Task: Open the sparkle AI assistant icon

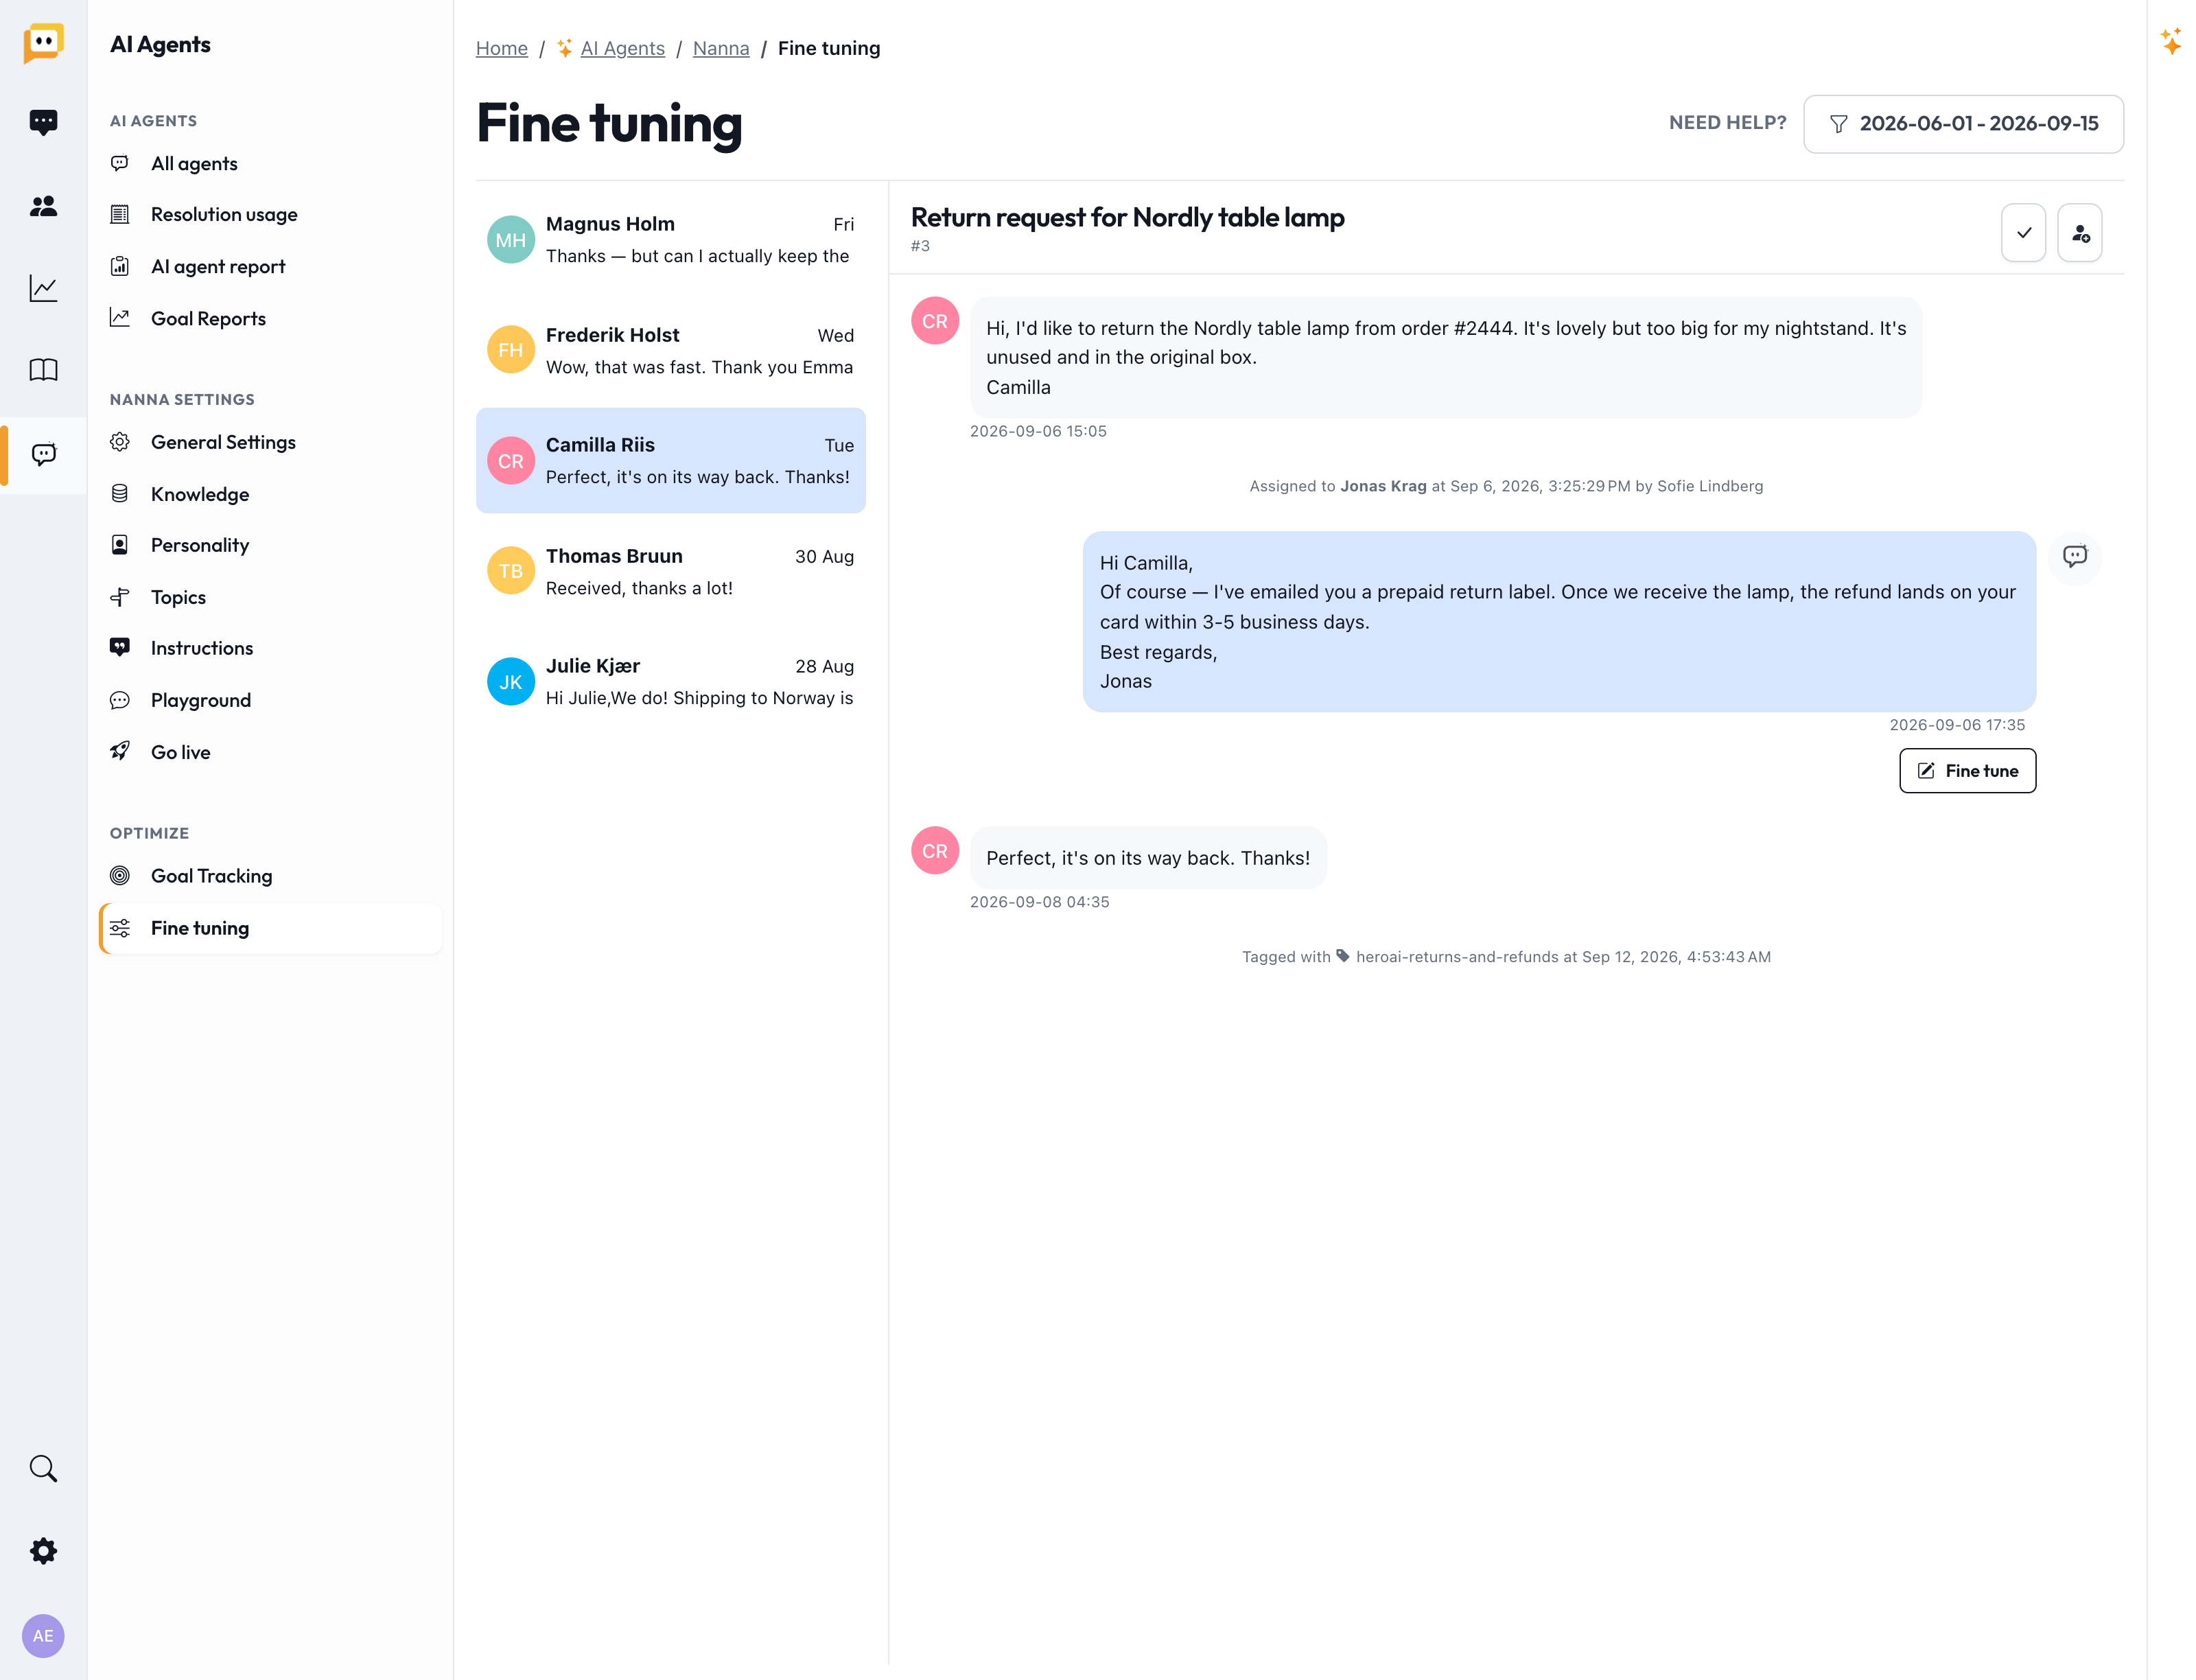Action: pyautogui.click(x=2171, y=41)
